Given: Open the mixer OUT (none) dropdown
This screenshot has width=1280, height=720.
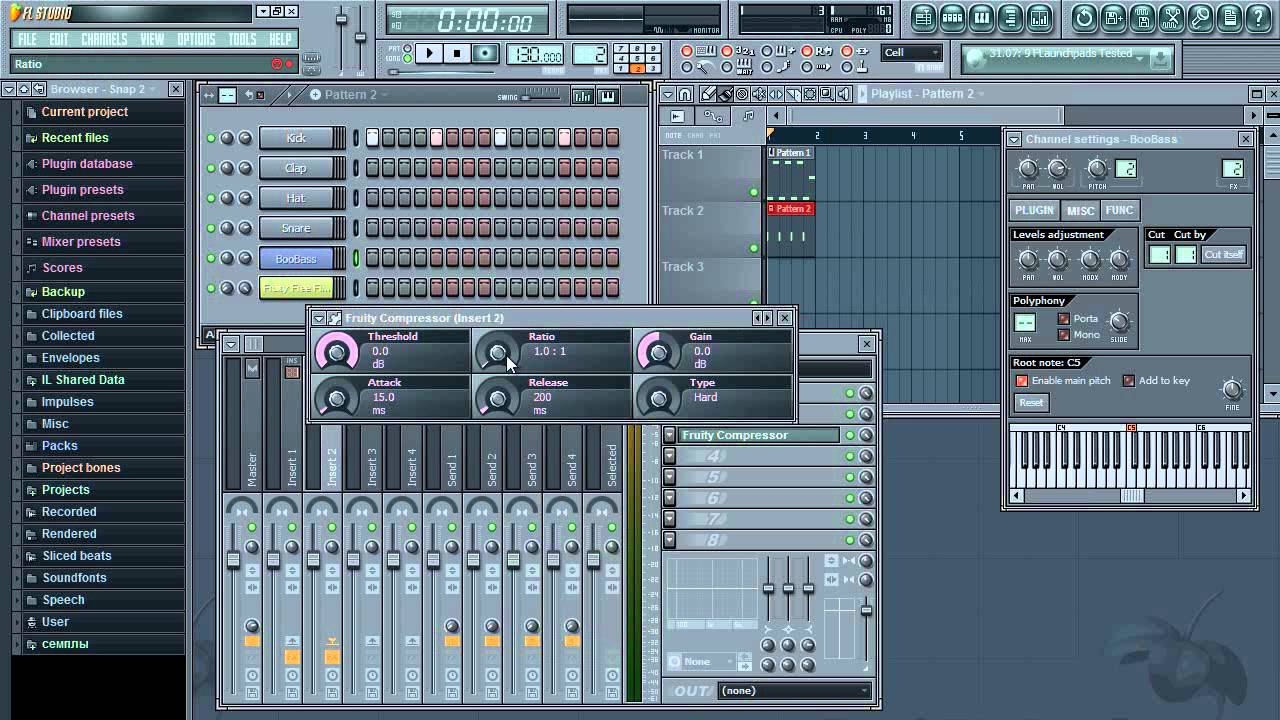Looking at the screenshot, I should (795, 690).
